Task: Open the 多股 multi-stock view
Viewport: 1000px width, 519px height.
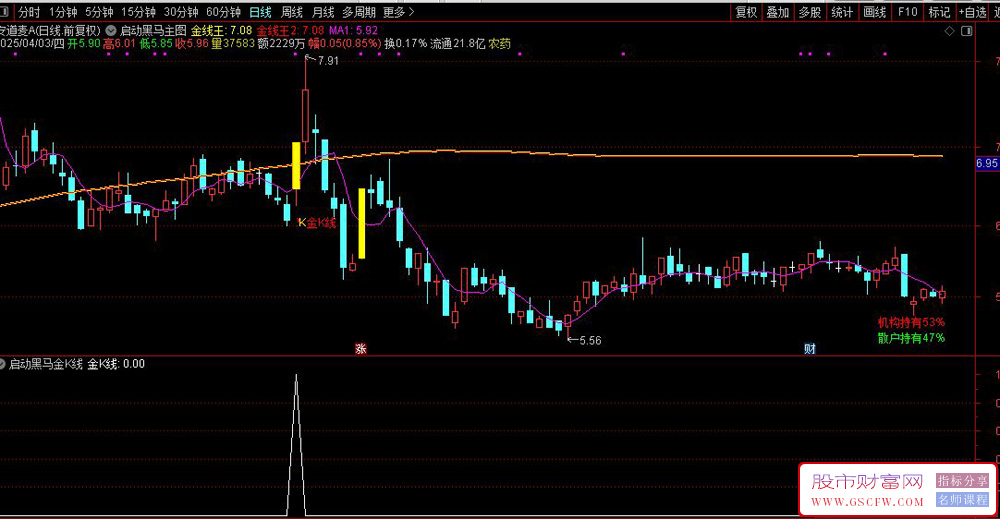Action: pos(810,12)
